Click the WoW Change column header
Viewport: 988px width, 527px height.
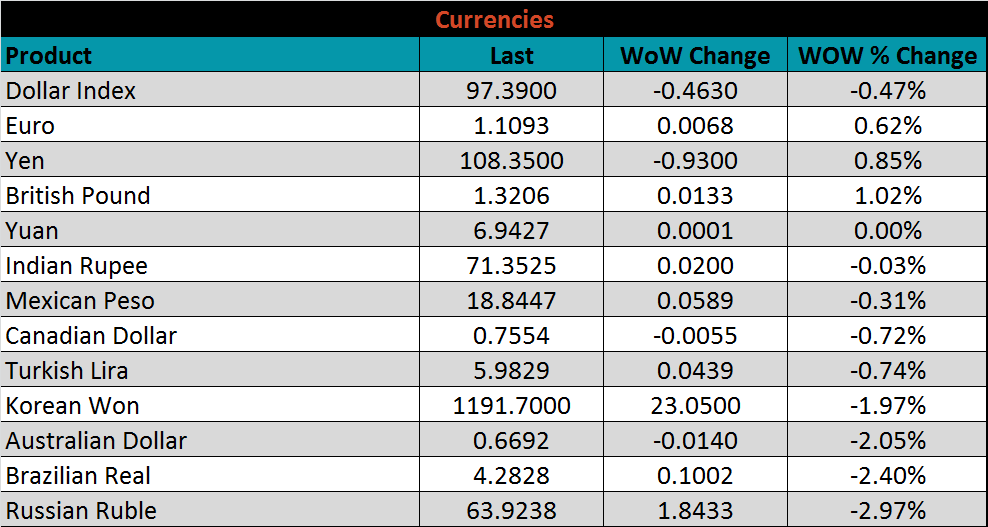695,55
